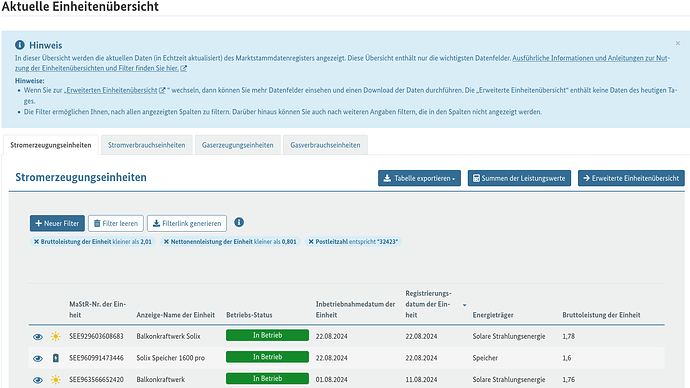The height and width of the screenshot is (388, 690).
Task: Sort by Energieträger column header
Action: 493,315
